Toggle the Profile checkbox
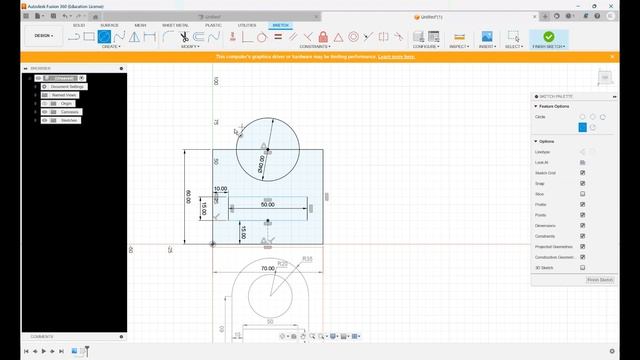Viewport: 640px width, 360px height. coord(582,204)
